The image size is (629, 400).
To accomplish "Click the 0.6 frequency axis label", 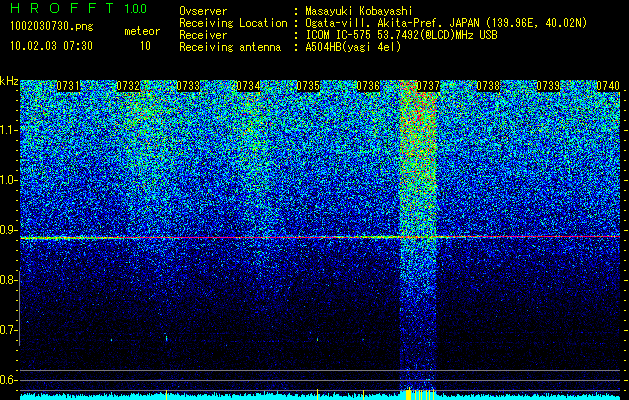I will (8, 380).
